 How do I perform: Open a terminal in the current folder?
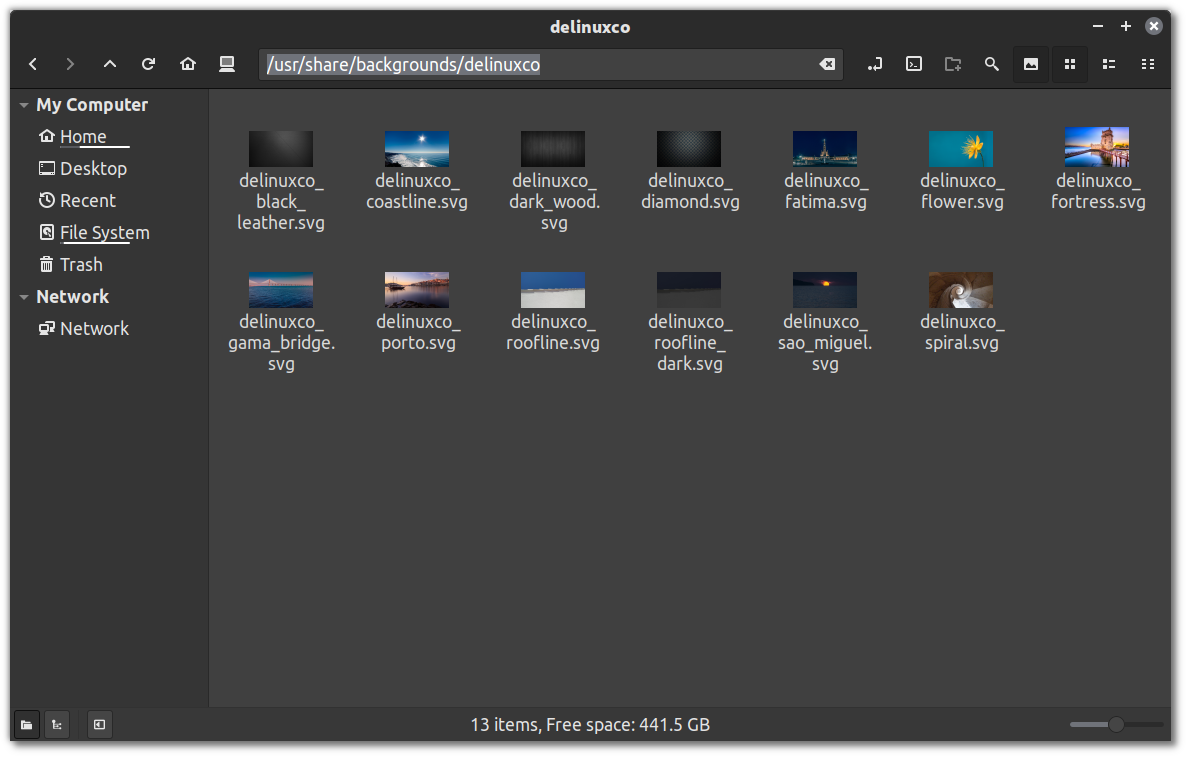click(913, 64)
